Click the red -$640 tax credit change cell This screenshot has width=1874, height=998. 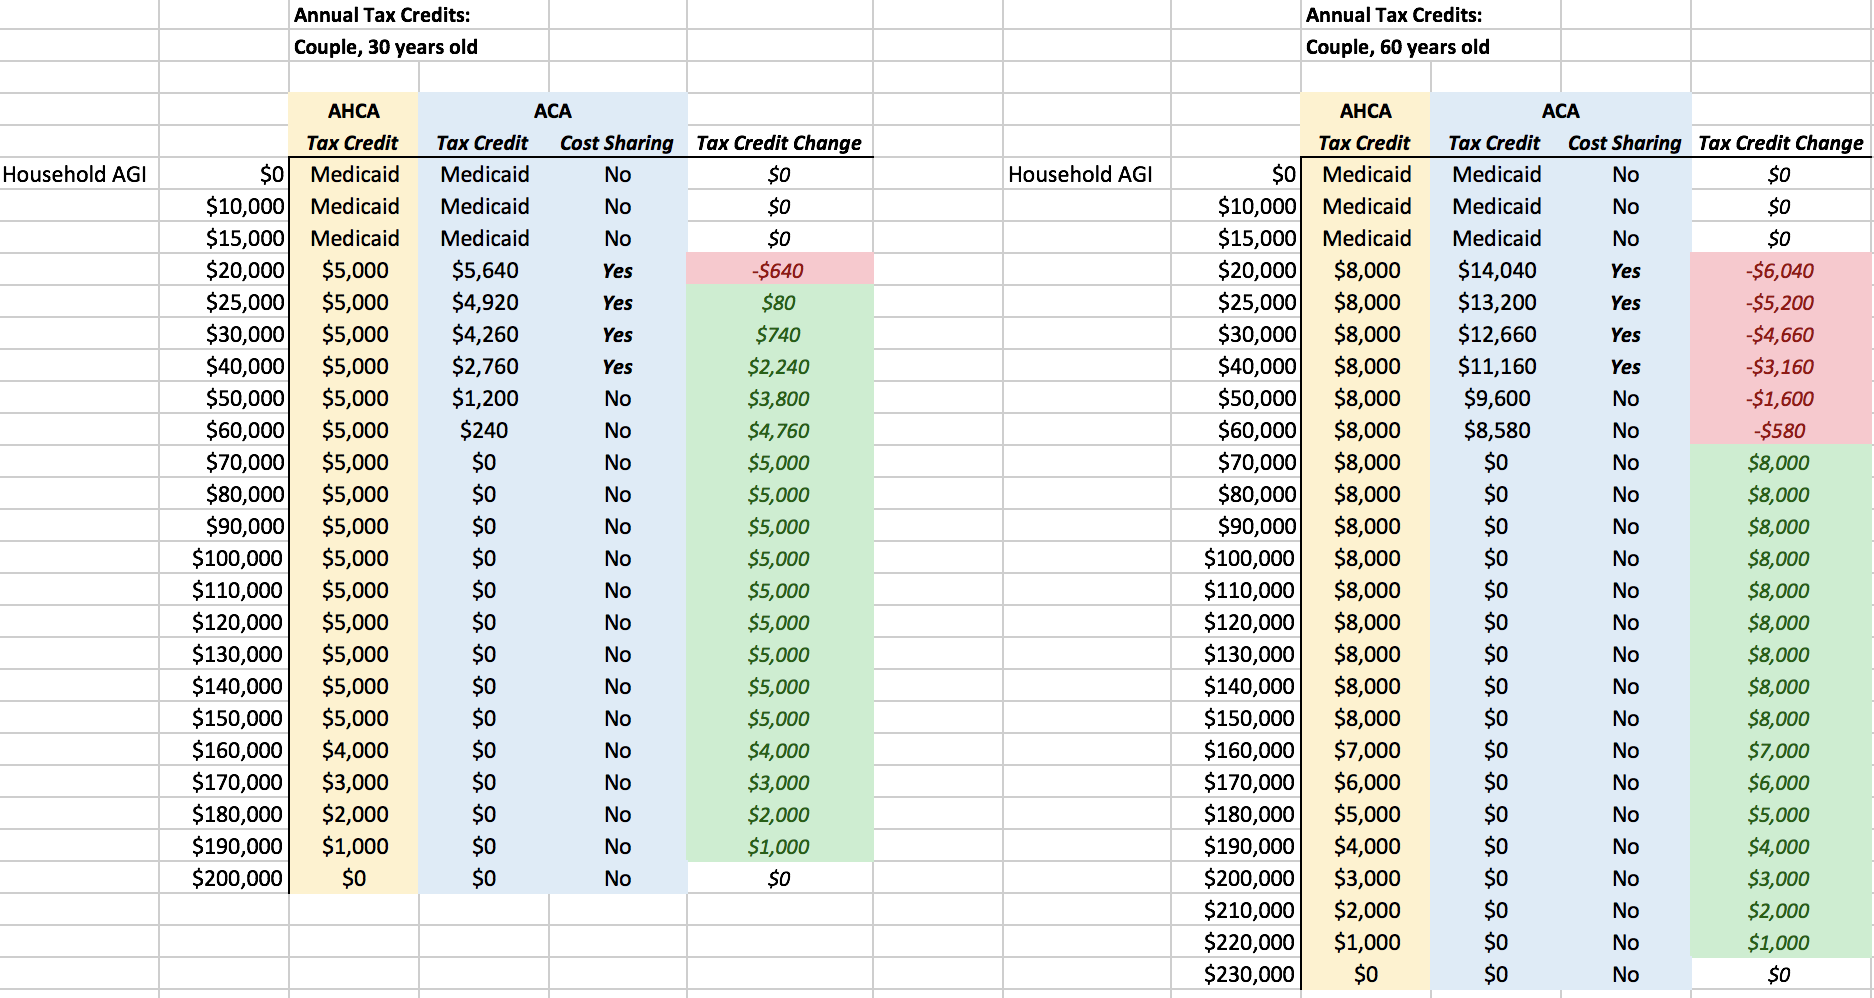778,271
